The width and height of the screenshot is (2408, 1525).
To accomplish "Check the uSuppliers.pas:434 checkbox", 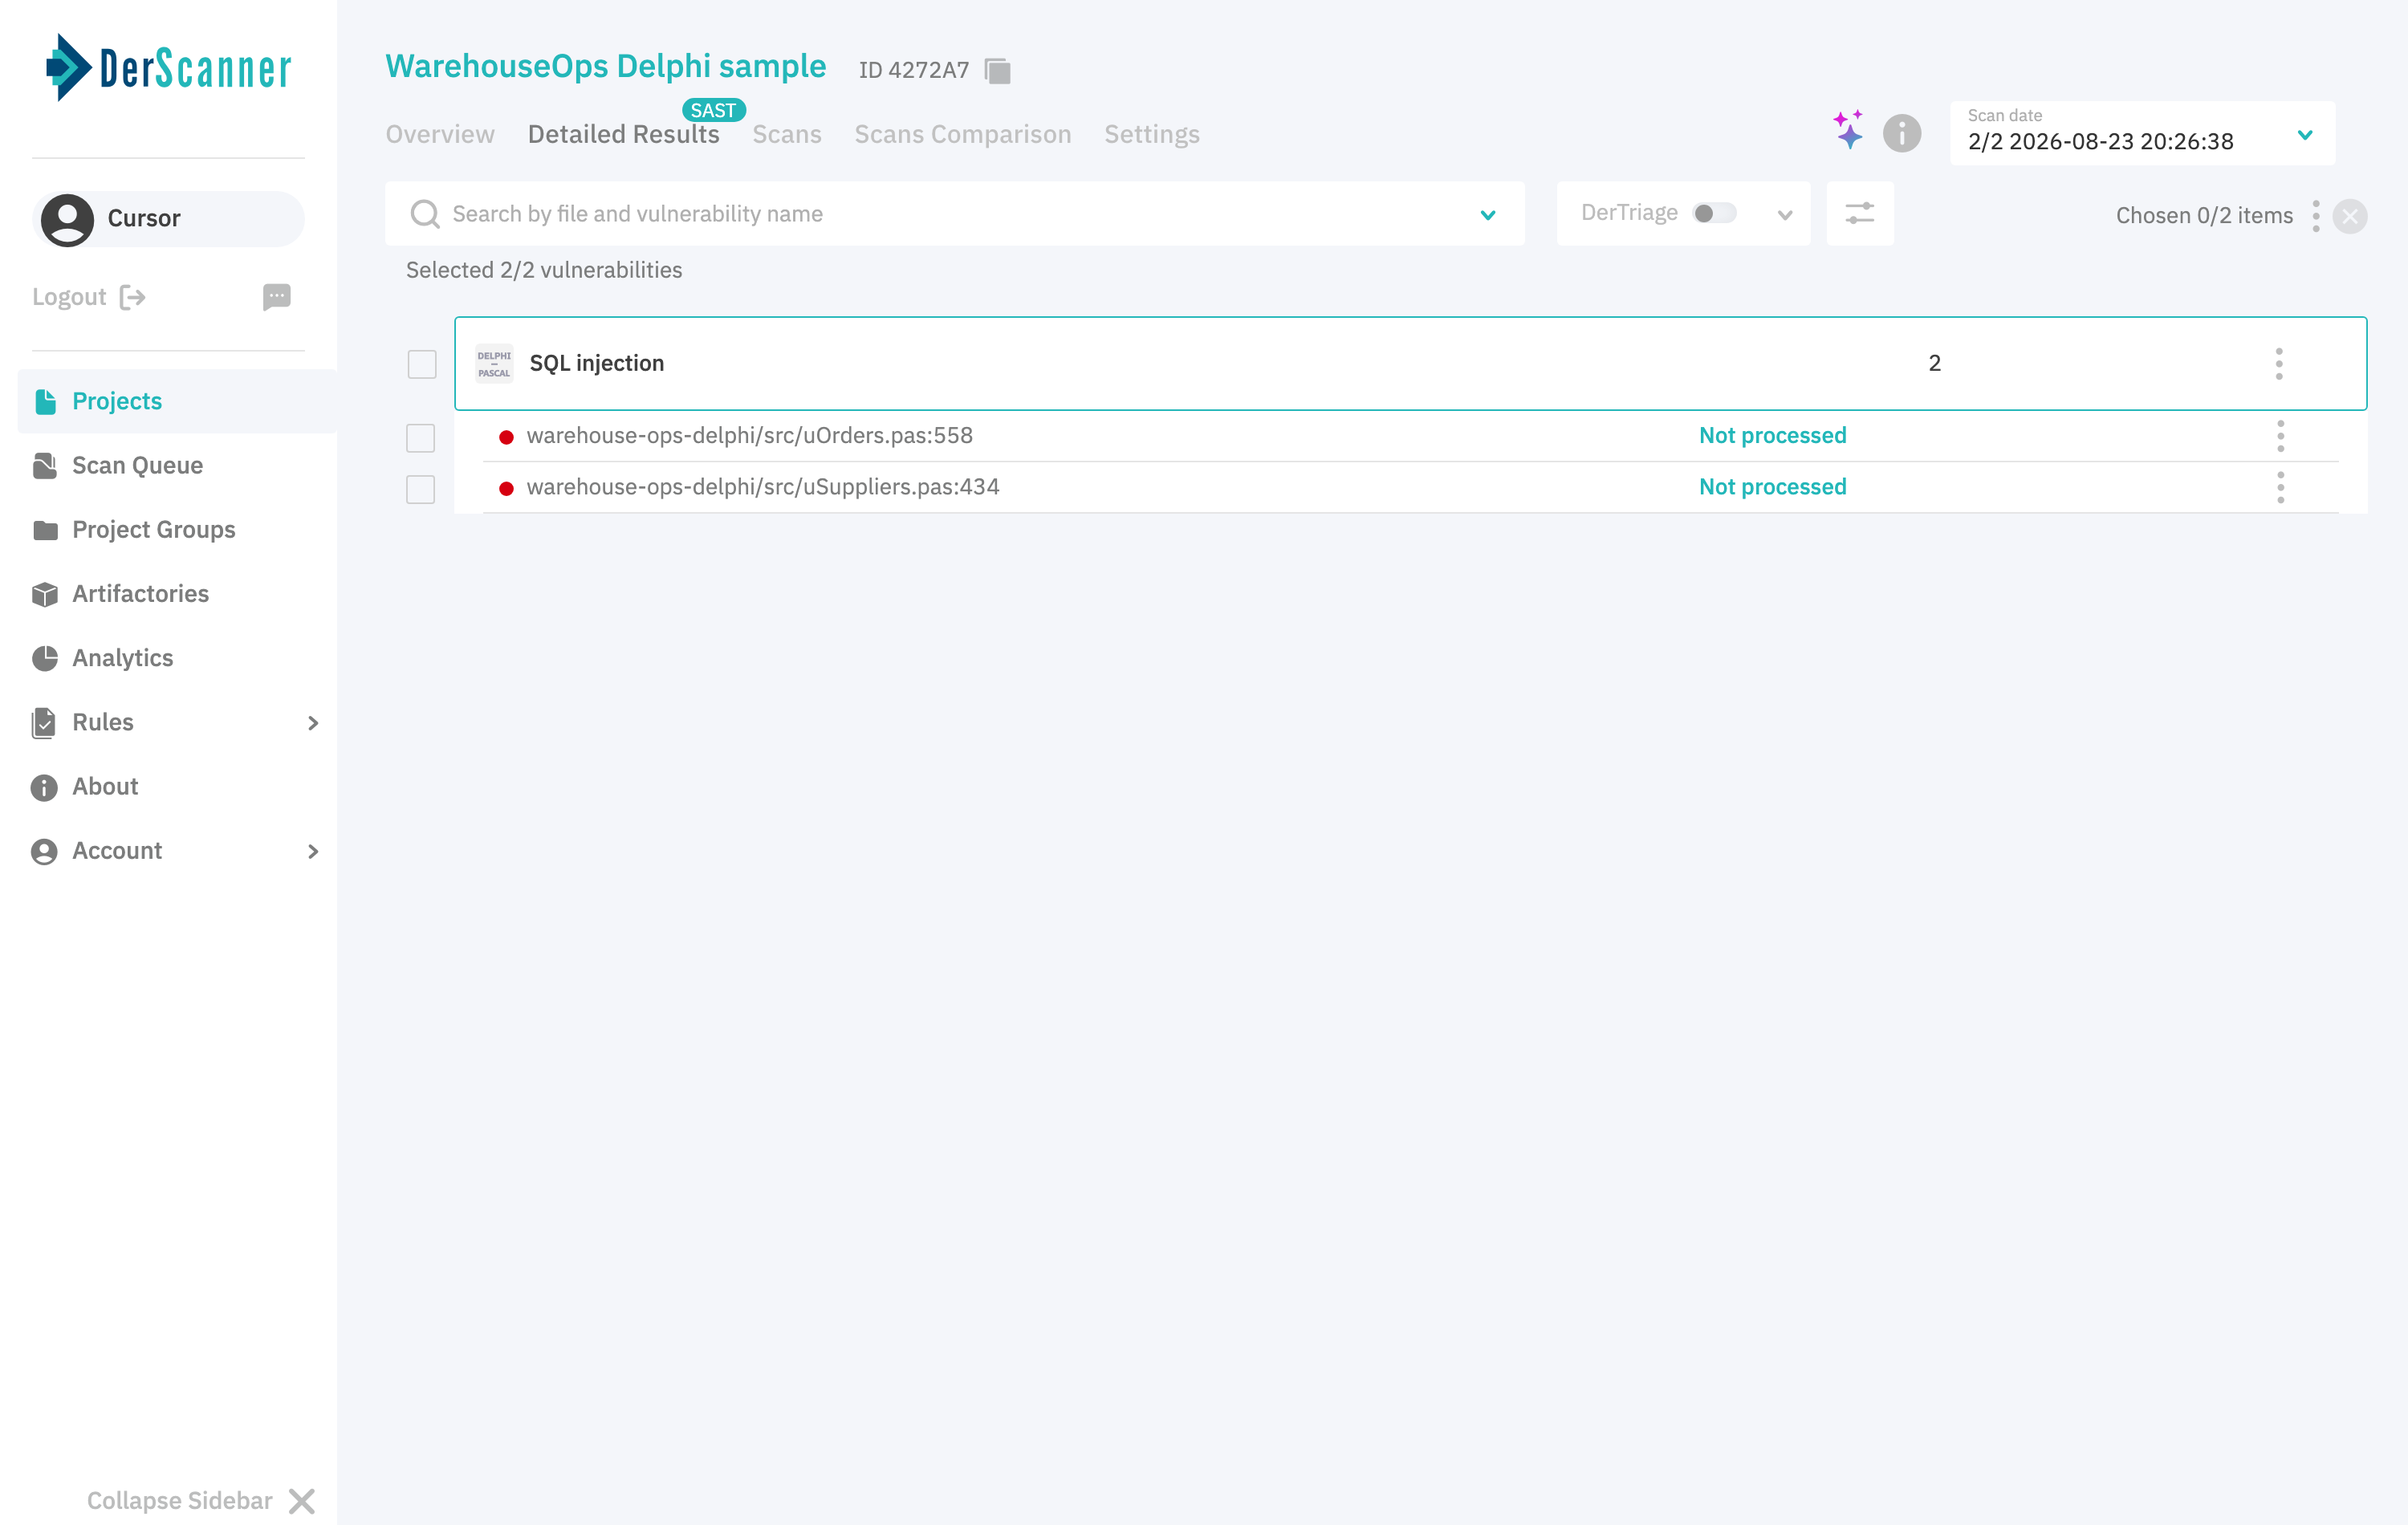I will (421, 489).
